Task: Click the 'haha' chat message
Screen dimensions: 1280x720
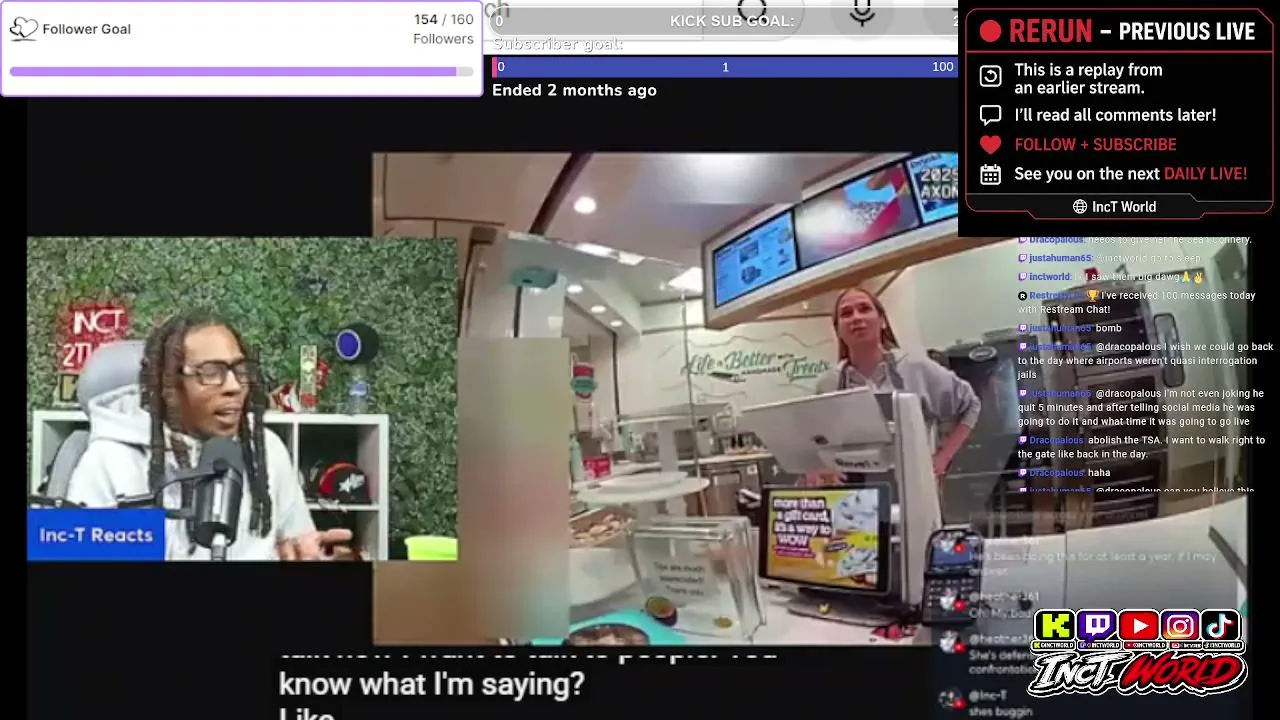Action: tap(1064, 472)
